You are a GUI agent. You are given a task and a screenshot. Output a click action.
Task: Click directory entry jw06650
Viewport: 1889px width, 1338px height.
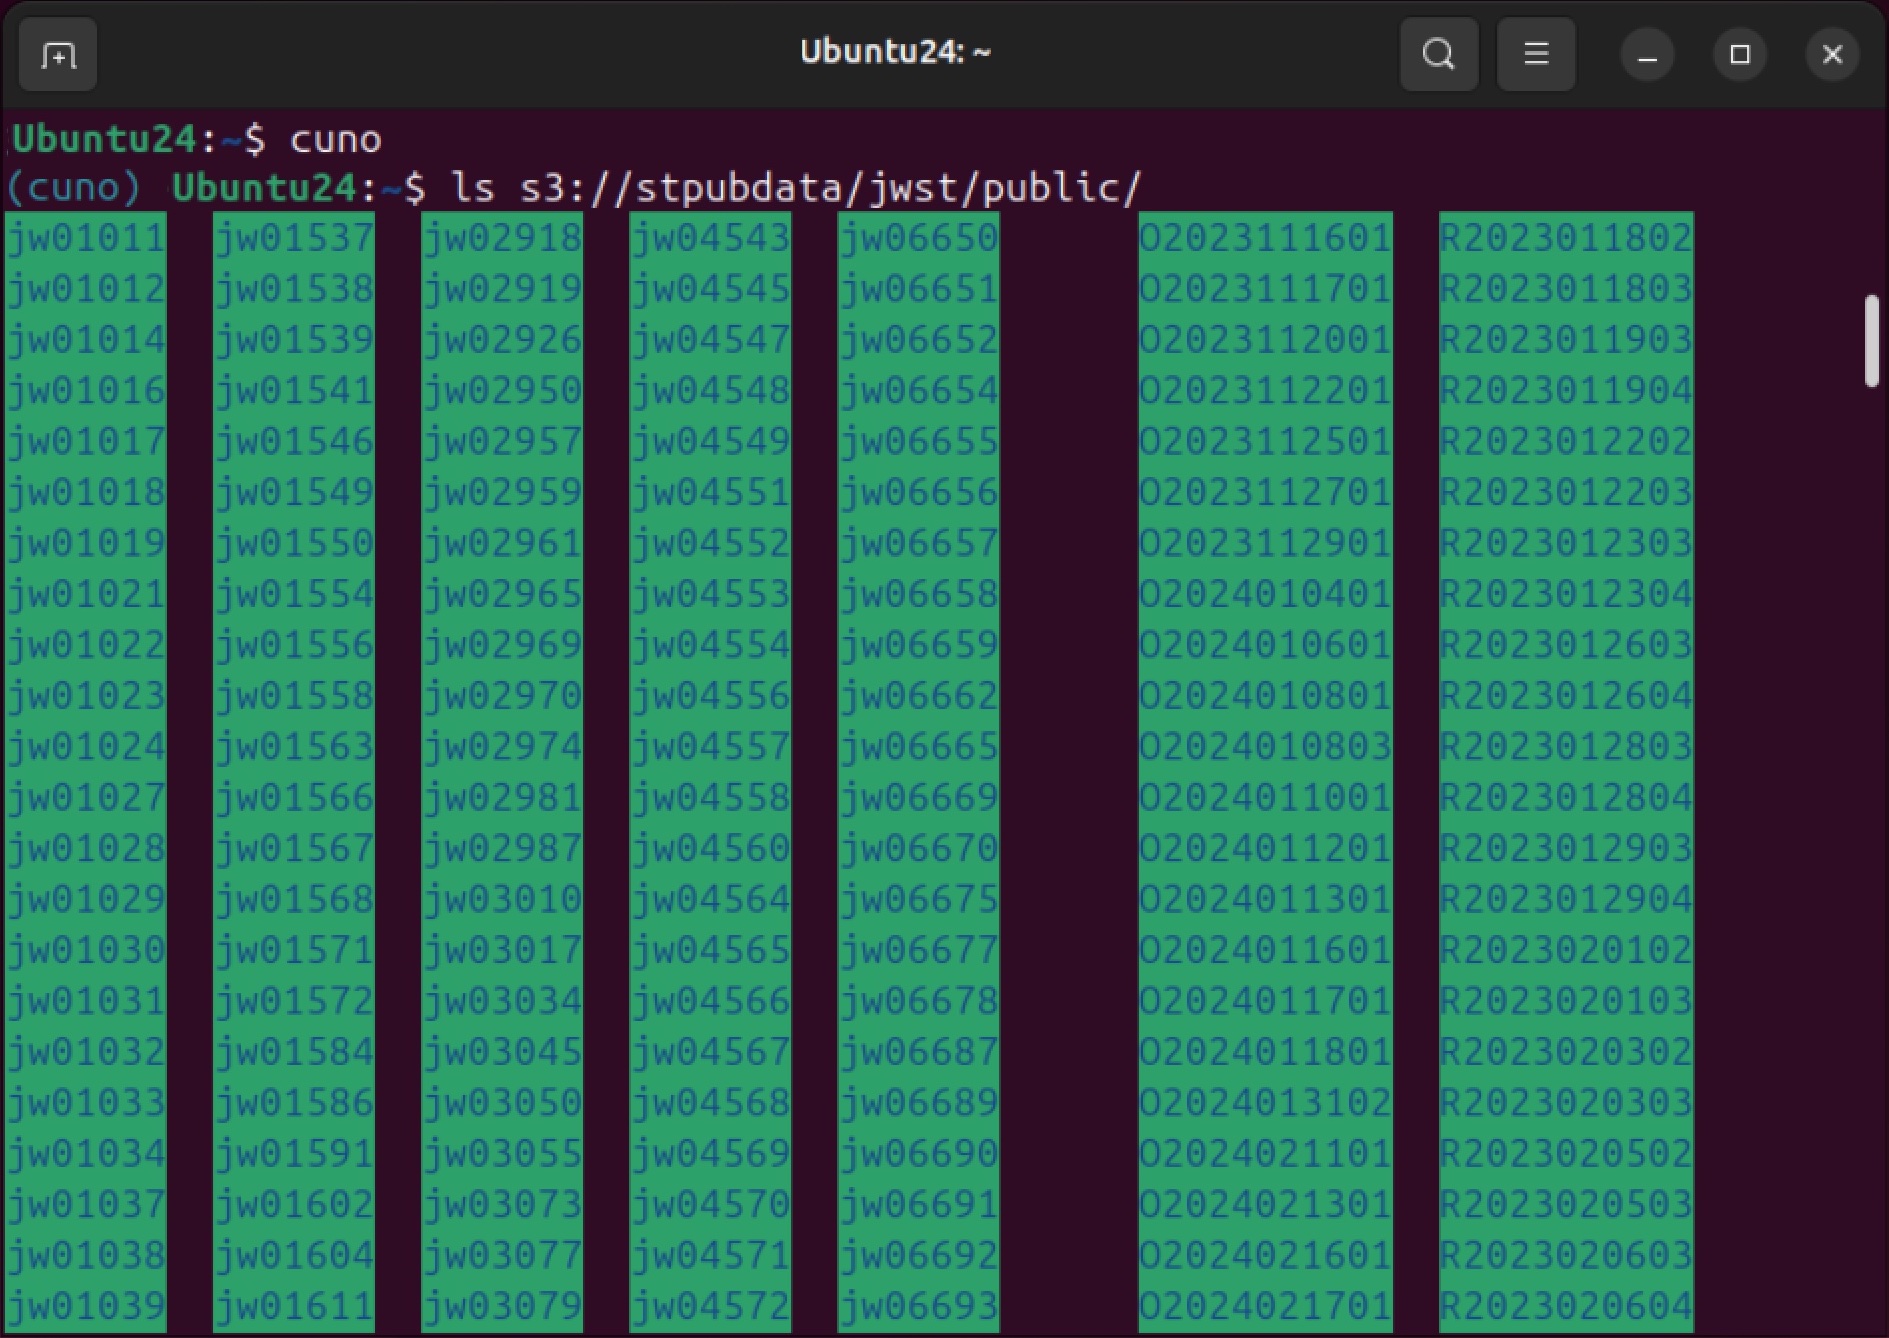[918, 238]
